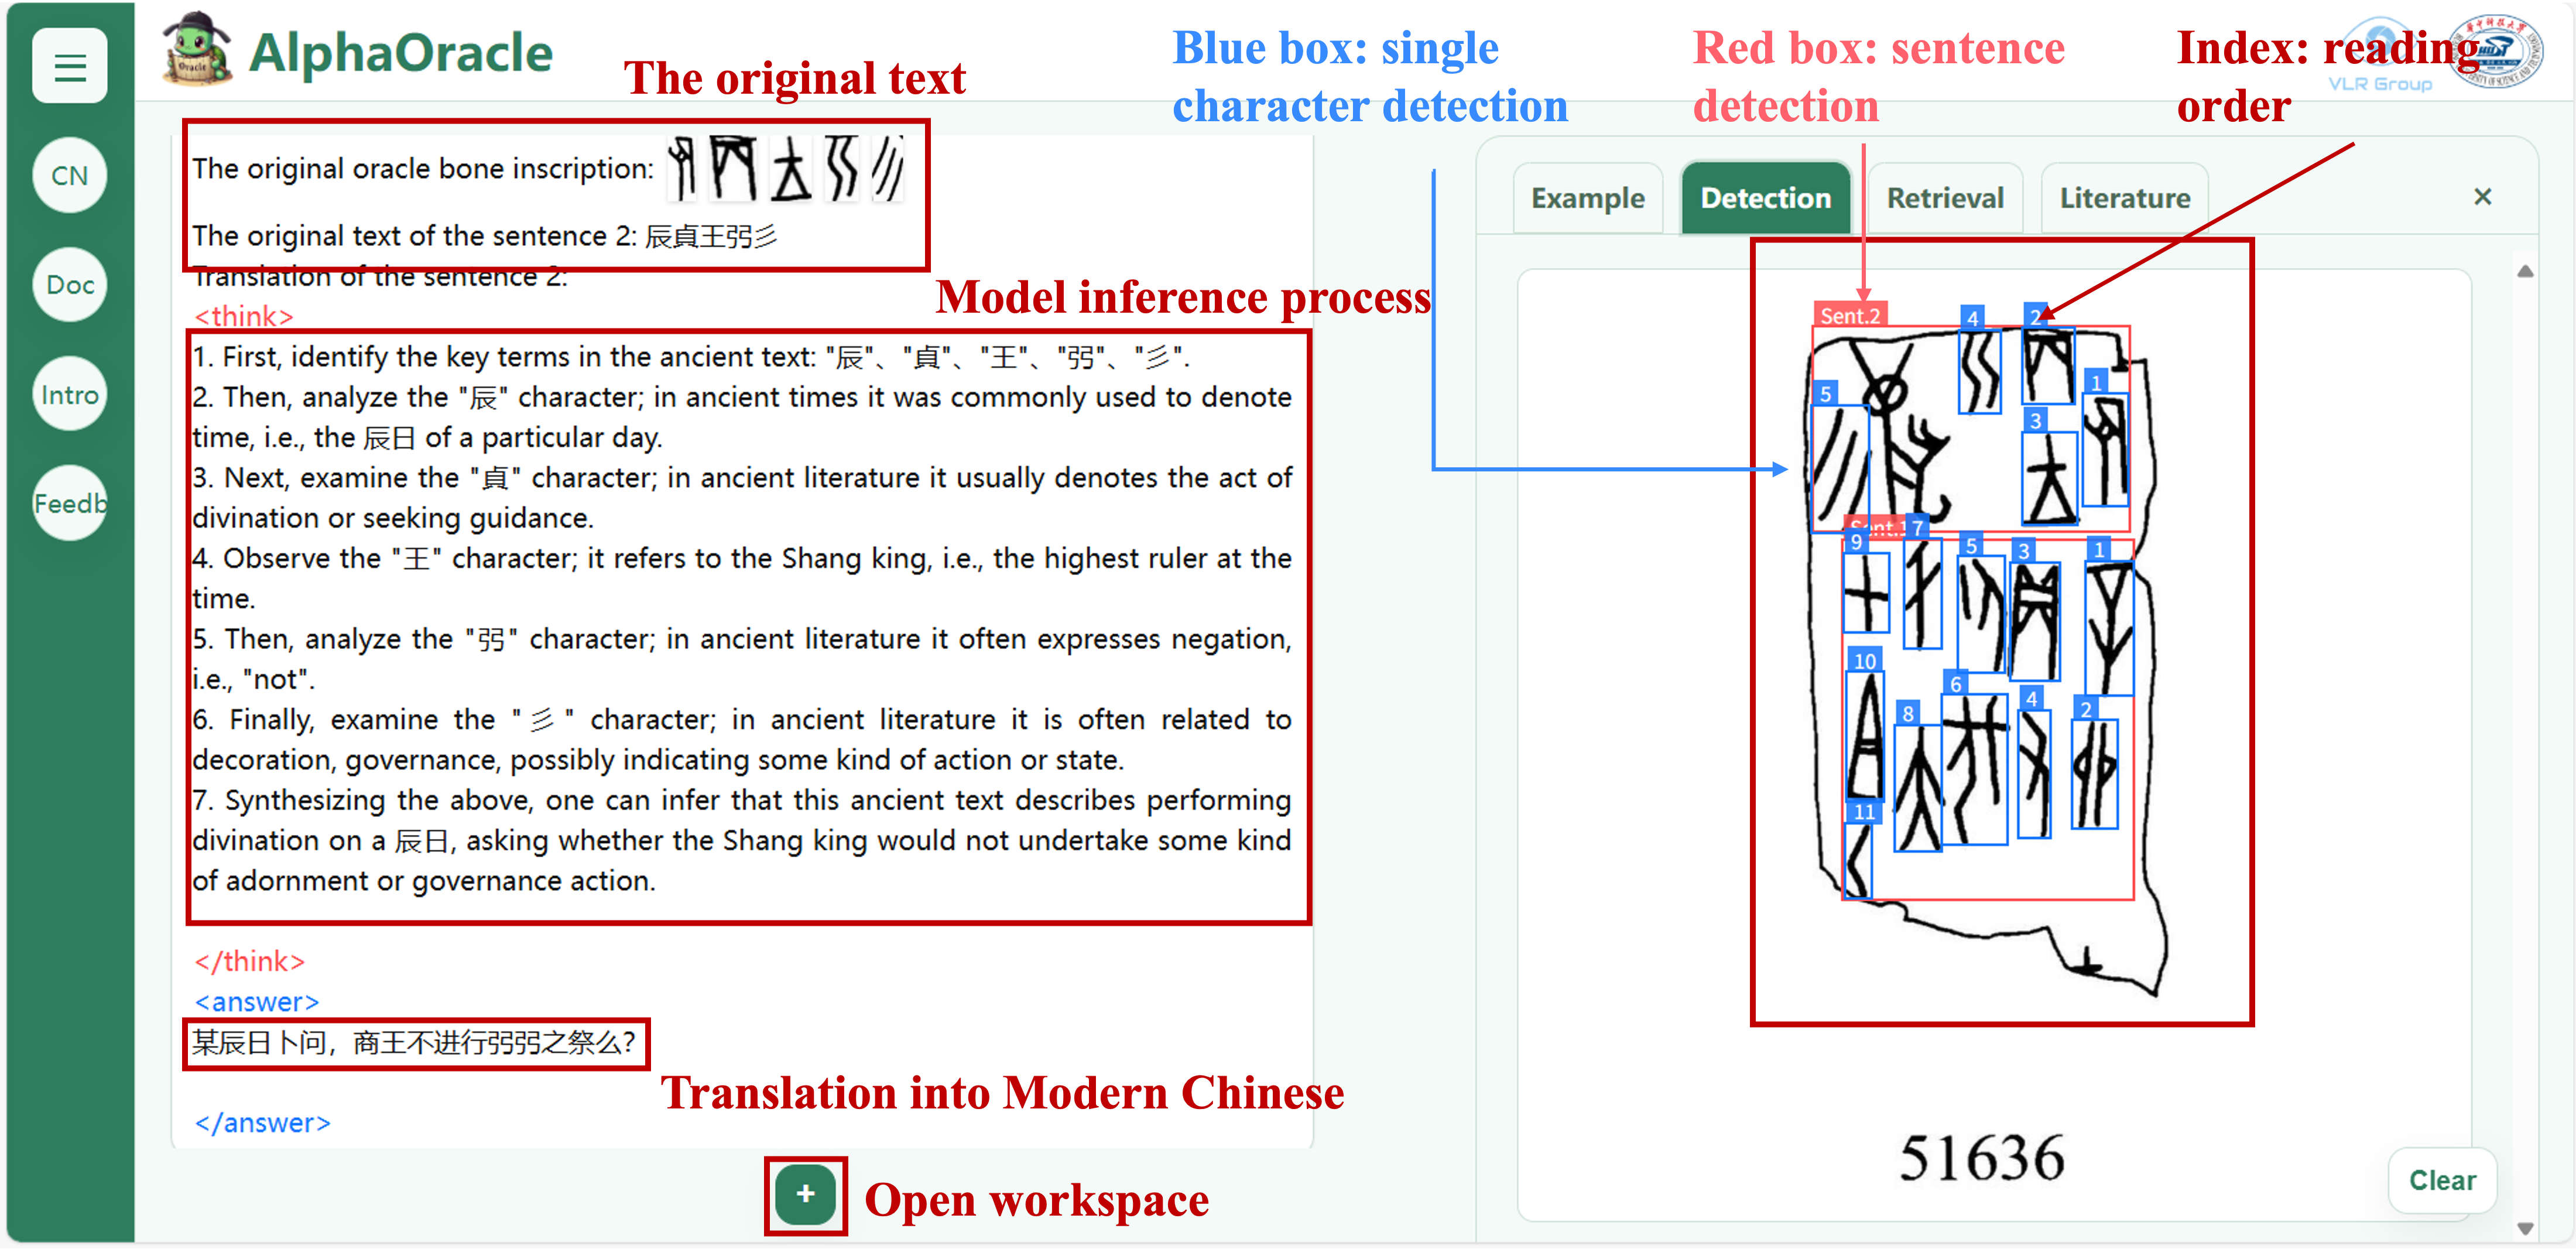Open the Feedback sidebar button
This screenshot has width=2576, height=1256.
[69, 503]
